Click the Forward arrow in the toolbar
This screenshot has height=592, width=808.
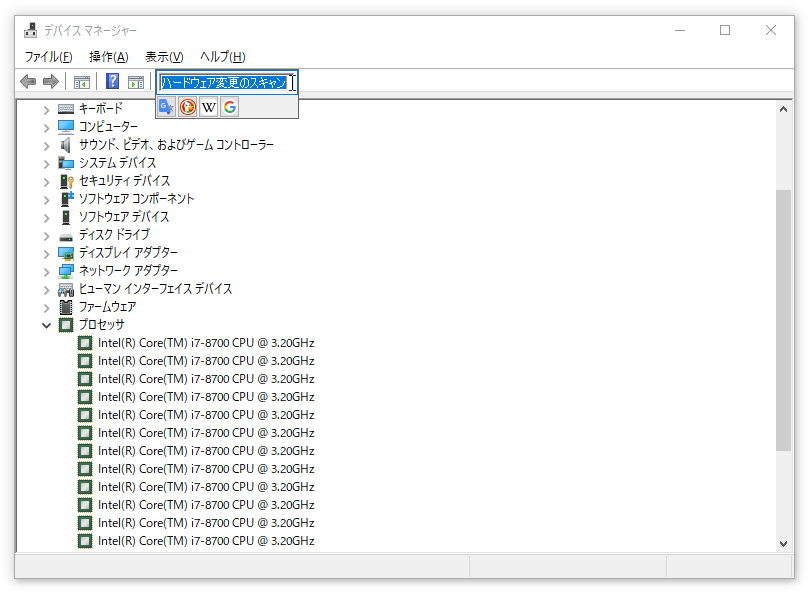(51, 81)
